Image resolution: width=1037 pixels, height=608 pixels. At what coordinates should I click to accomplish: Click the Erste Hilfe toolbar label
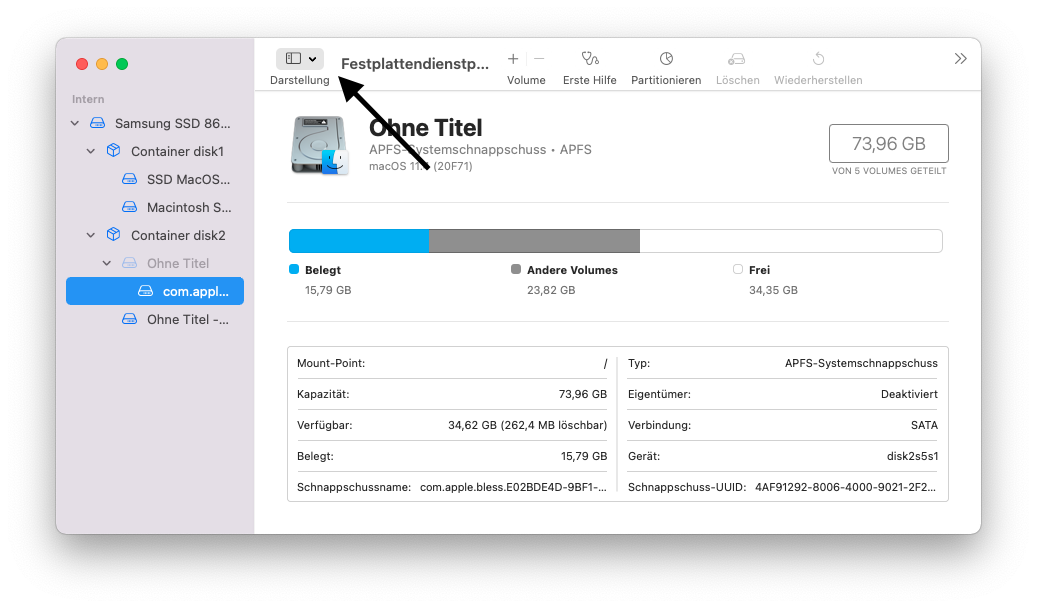(590, 80)
